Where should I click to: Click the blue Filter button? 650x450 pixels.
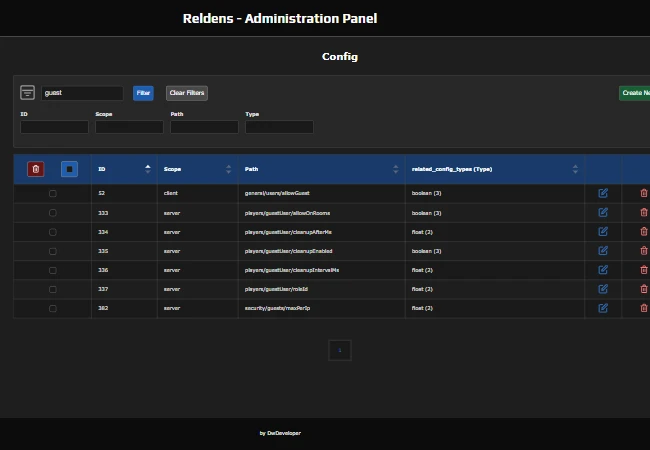click(x=143, y=93)
